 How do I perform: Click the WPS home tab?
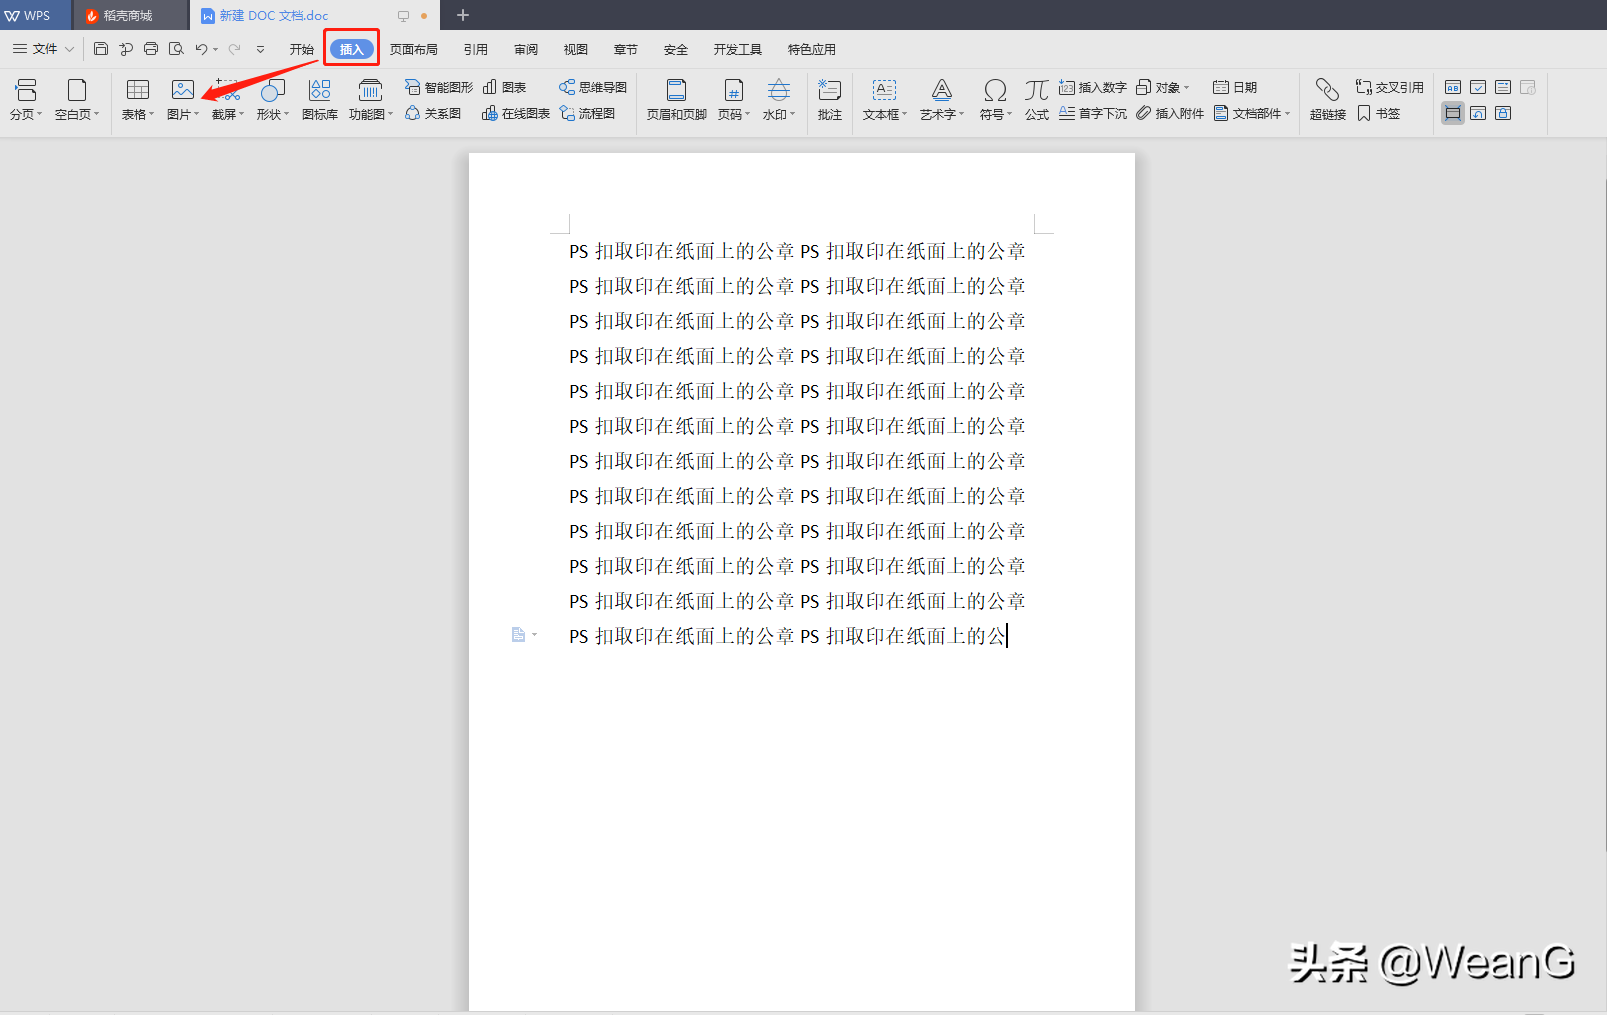tap(35, 15)
